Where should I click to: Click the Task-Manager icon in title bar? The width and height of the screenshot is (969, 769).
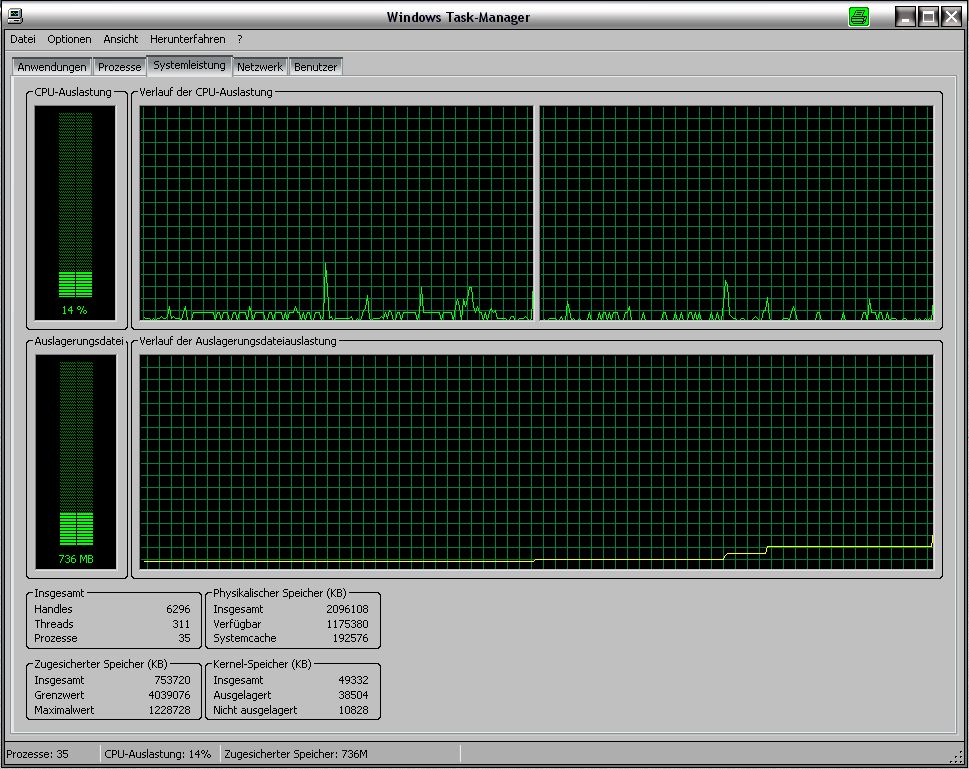15,16
